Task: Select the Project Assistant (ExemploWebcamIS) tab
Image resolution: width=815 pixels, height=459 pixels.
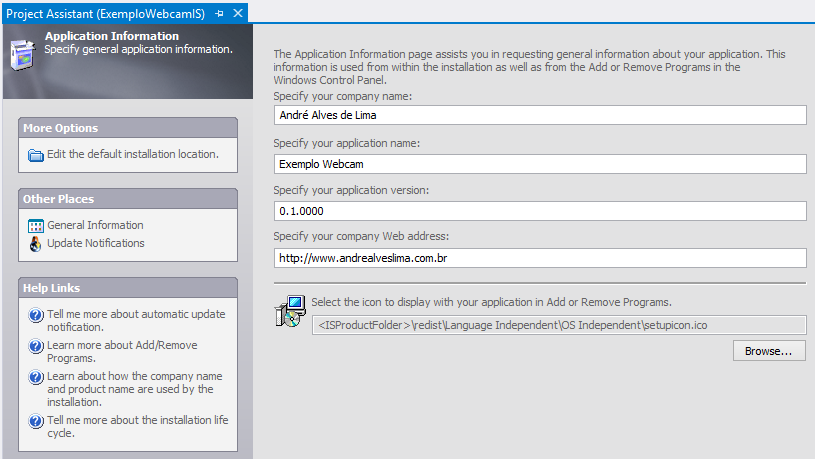Action: tap(106, 14)
